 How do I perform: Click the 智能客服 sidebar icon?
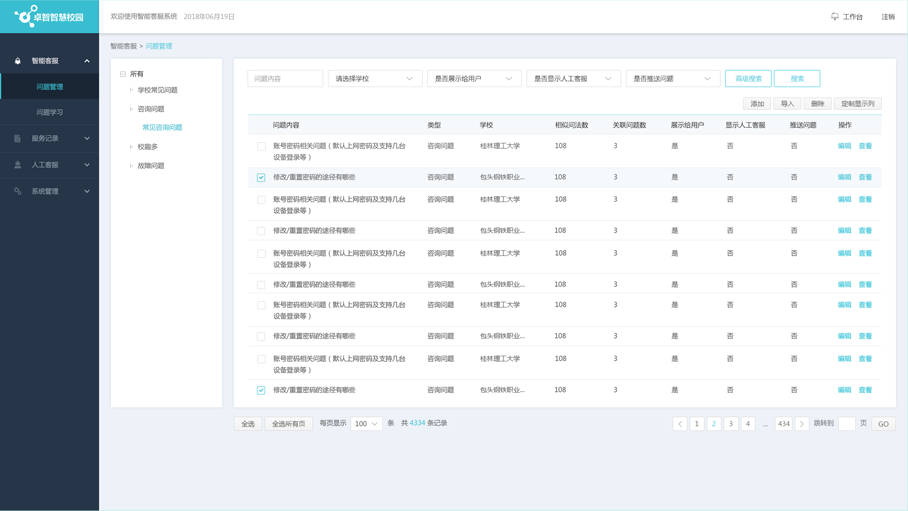coord(17,61)
